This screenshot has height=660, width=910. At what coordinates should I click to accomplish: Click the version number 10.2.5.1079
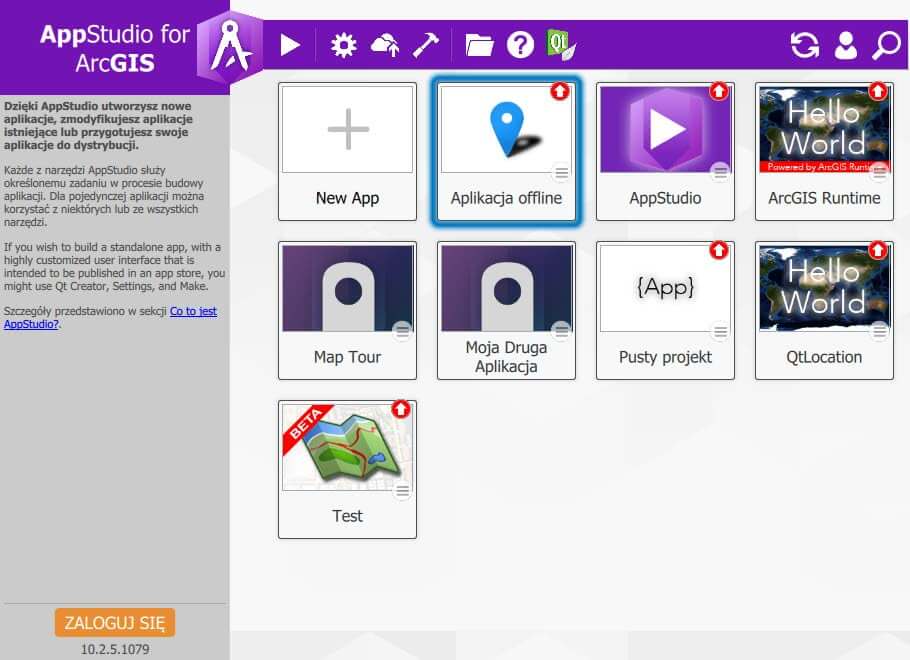115,650
